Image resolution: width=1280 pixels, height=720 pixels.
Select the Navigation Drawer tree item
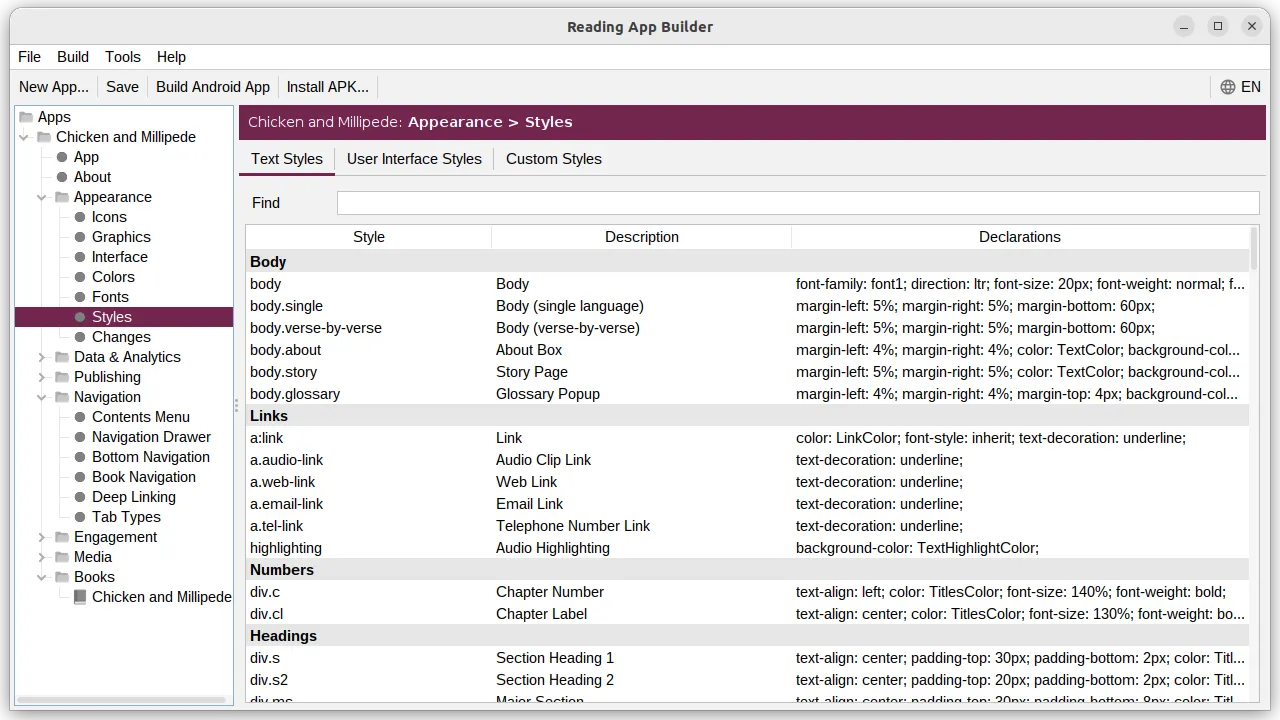(x=151, y=437)
